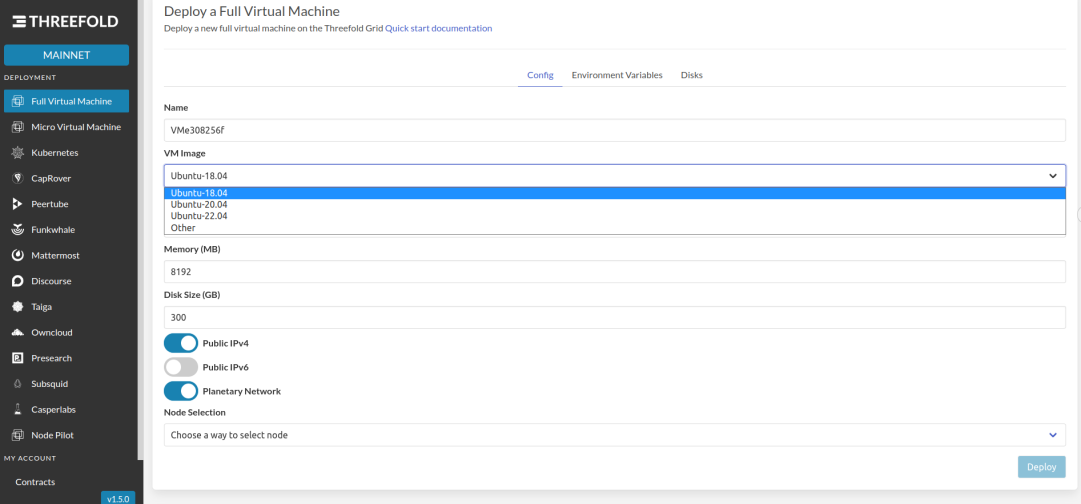The height and width of the screenshot is (504, 1081).
Task: Enable the Public IPv6 toggle
Action: point(181,367)
